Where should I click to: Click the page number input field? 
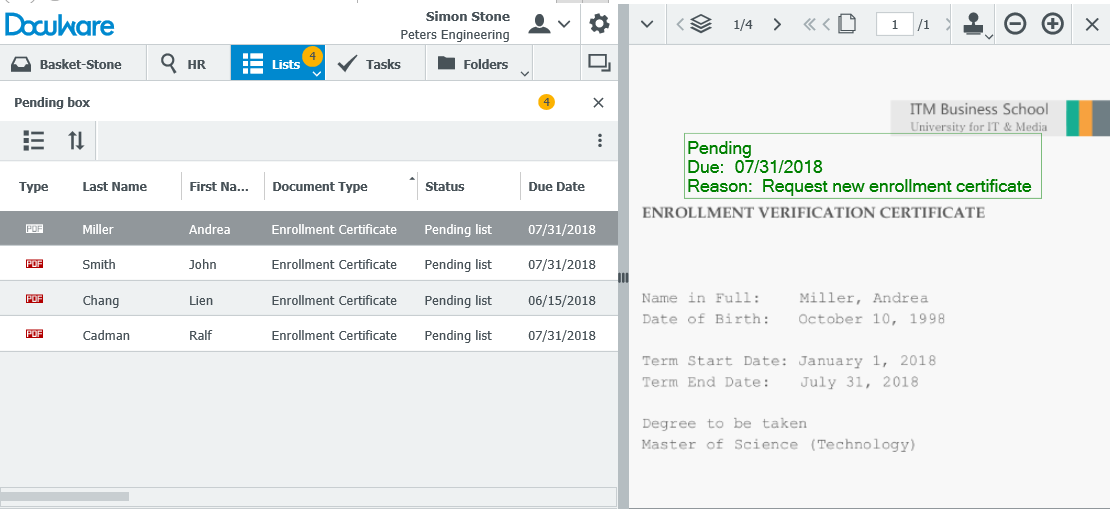pyautogui.click(x=894, y=24)
